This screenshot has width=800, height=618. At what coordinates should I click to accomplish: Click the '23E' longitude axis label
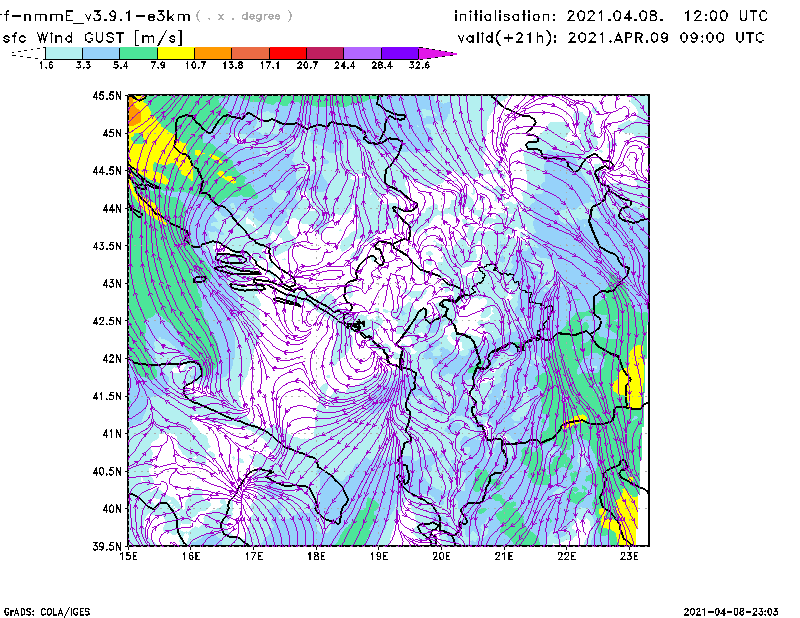coord(629,556)
